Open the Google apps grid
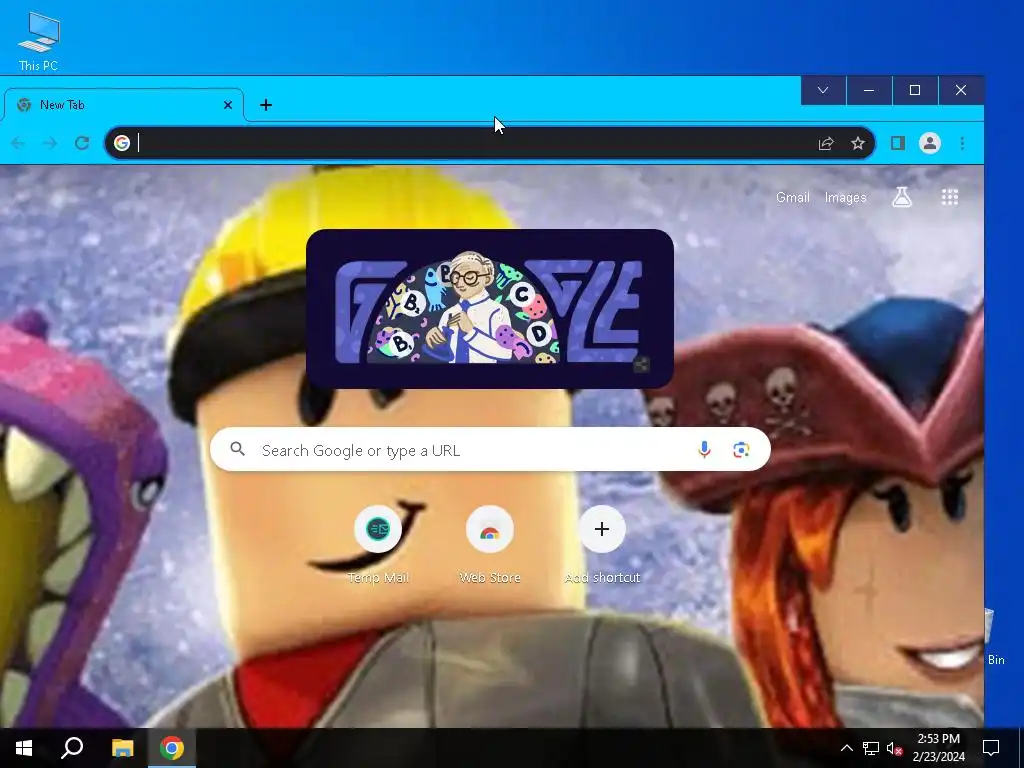The height and width of the screenshot is (768, 1024). click(x=950, y=197)
